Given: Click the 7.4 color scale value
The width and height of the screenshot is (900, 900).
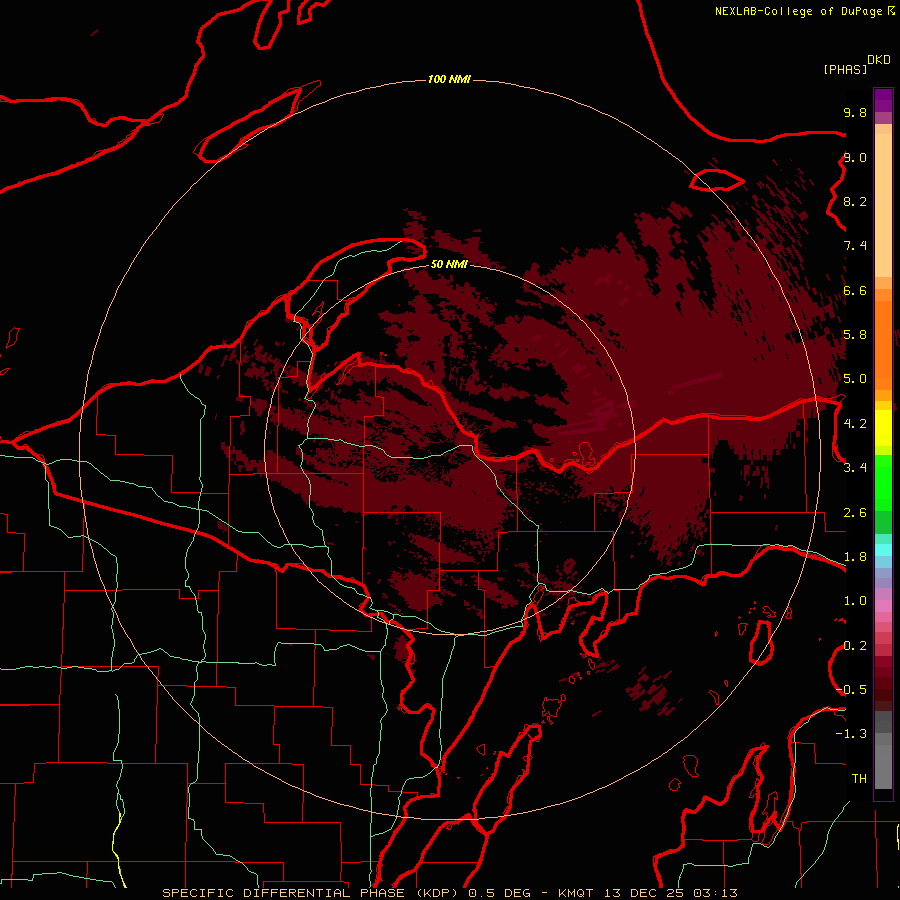Looking at the screenshot, I should pos(855,246).
